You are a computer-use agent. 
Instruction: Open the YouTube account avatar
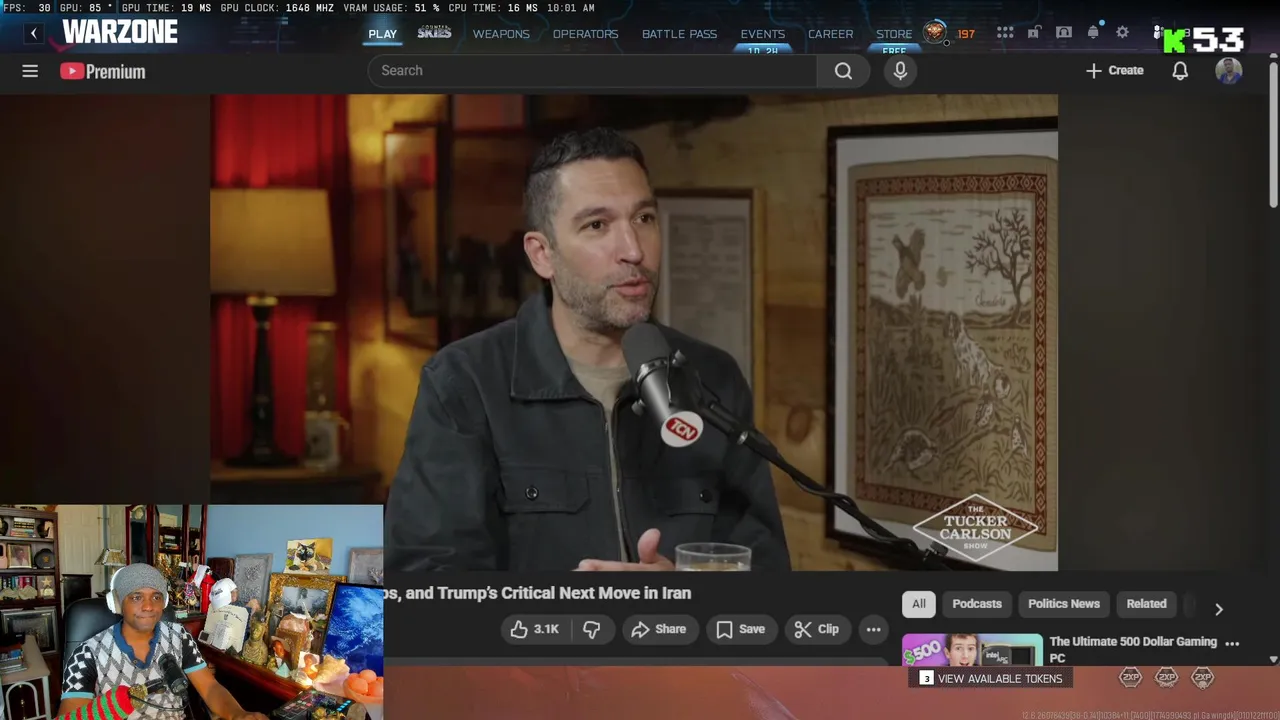pos(1229,70)
